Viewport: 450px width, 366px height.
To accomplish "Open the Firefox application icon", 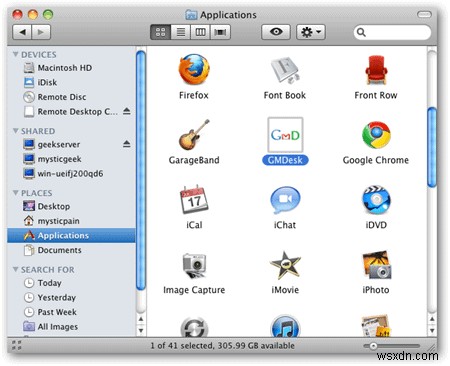I will (194, 69).
